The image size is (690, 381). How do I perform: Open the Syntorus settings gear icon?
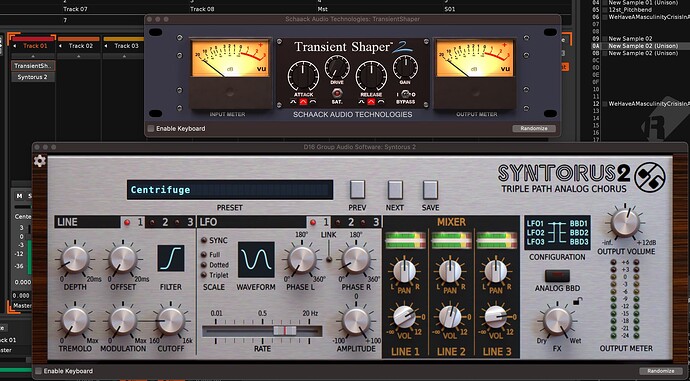point(40,161)
